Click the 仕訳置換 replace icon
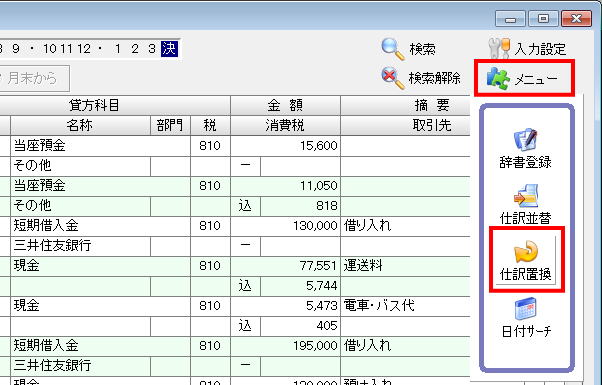 point(526,251)
